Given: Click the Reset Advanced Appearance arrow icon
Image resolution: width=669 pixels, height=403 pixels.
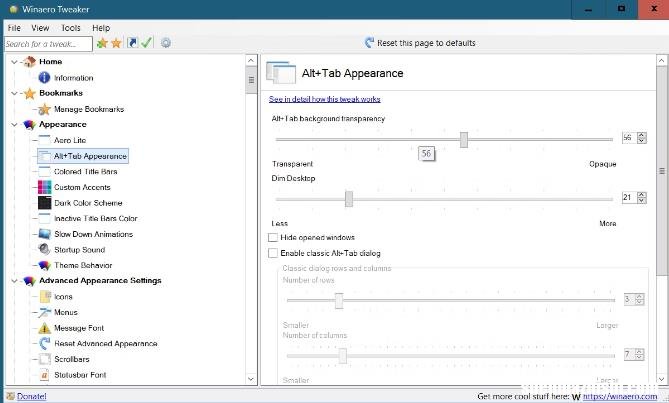Looking at the screenshot, I should (44, 343).
